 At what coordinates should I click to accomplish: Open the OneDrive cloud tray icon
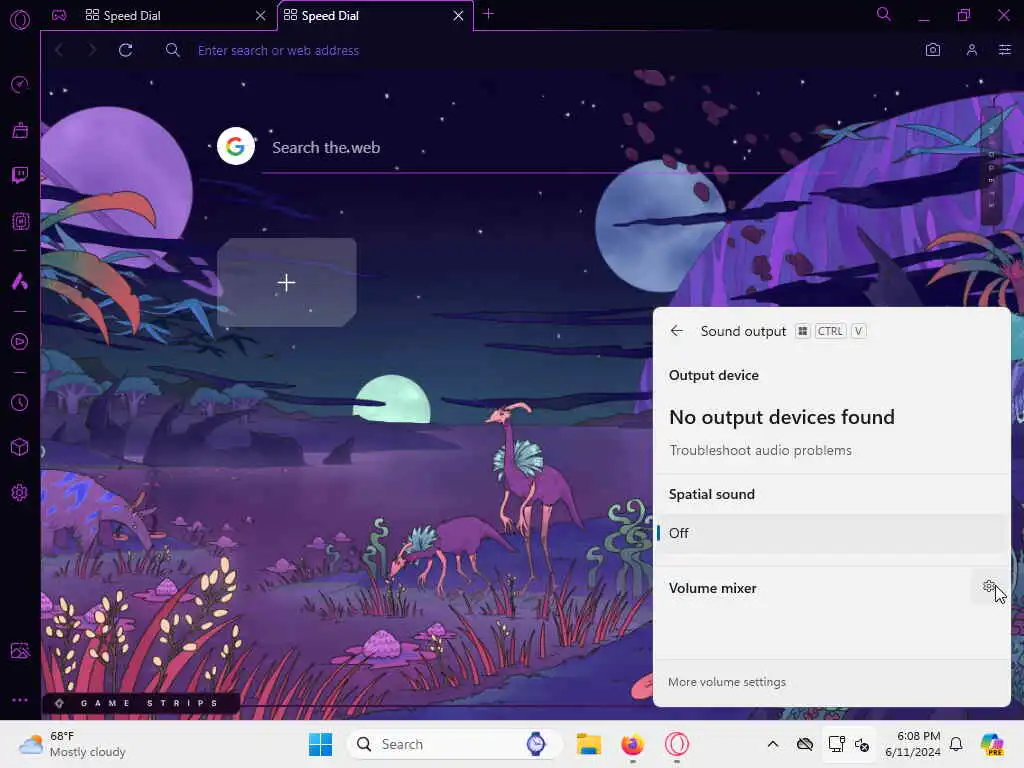[805, 744]
